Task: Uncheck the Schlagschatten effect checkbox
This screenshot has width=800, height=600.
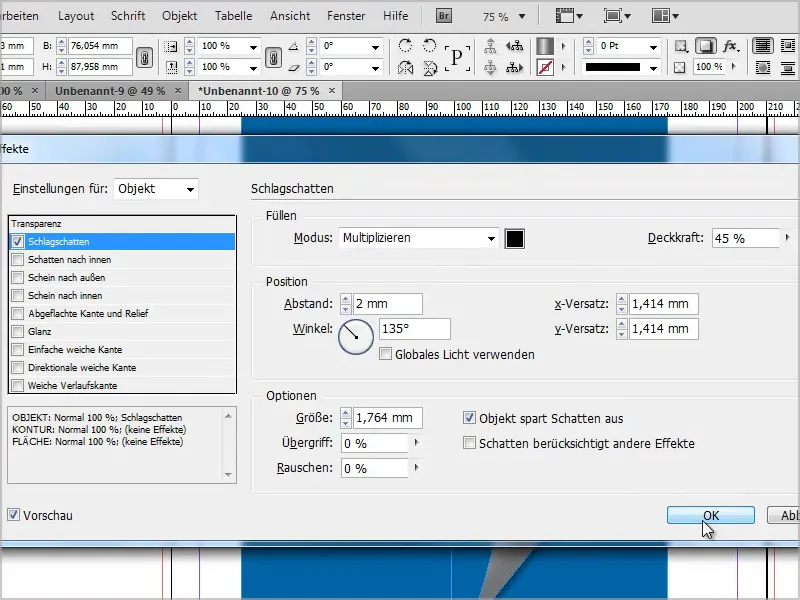Action: 18,241
